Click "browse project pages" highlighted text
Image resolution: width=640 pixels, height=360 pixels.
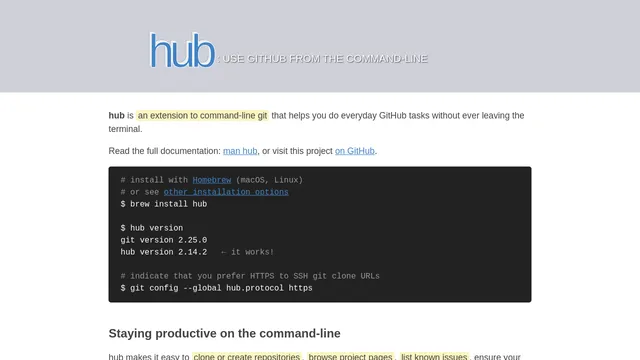pyautogui.click(x=350, y=356)
